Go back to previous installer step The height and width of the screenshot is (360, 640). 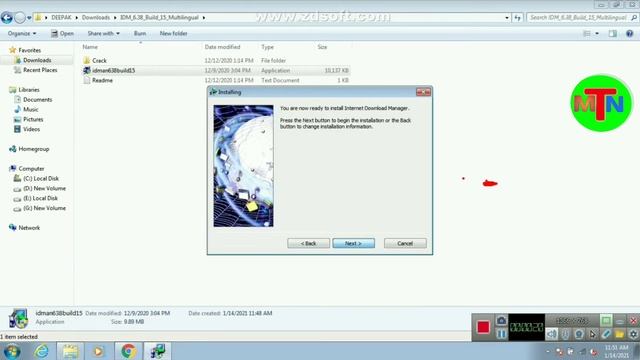(308, 243)
